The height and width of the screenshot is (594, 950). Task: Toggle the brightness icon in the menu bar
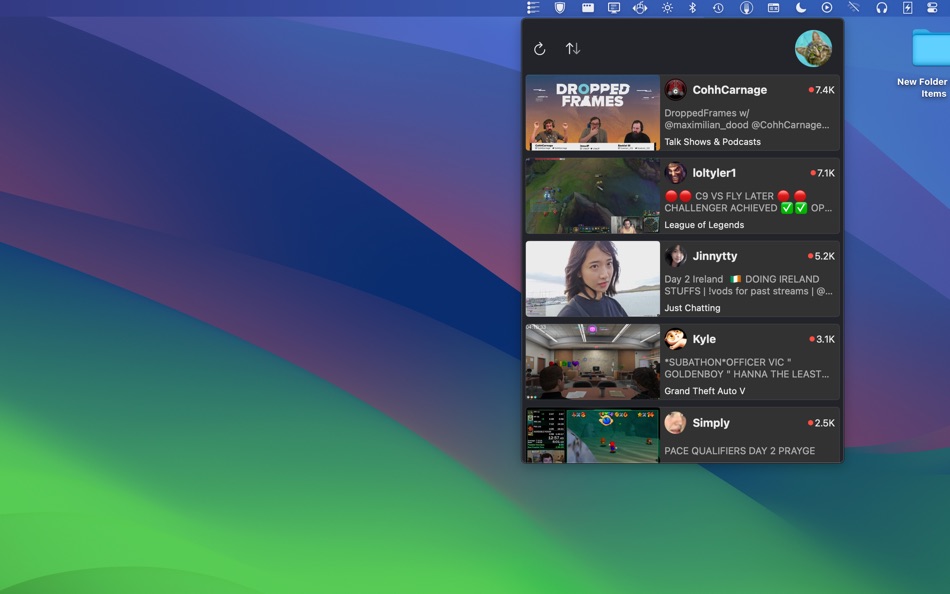667,8
